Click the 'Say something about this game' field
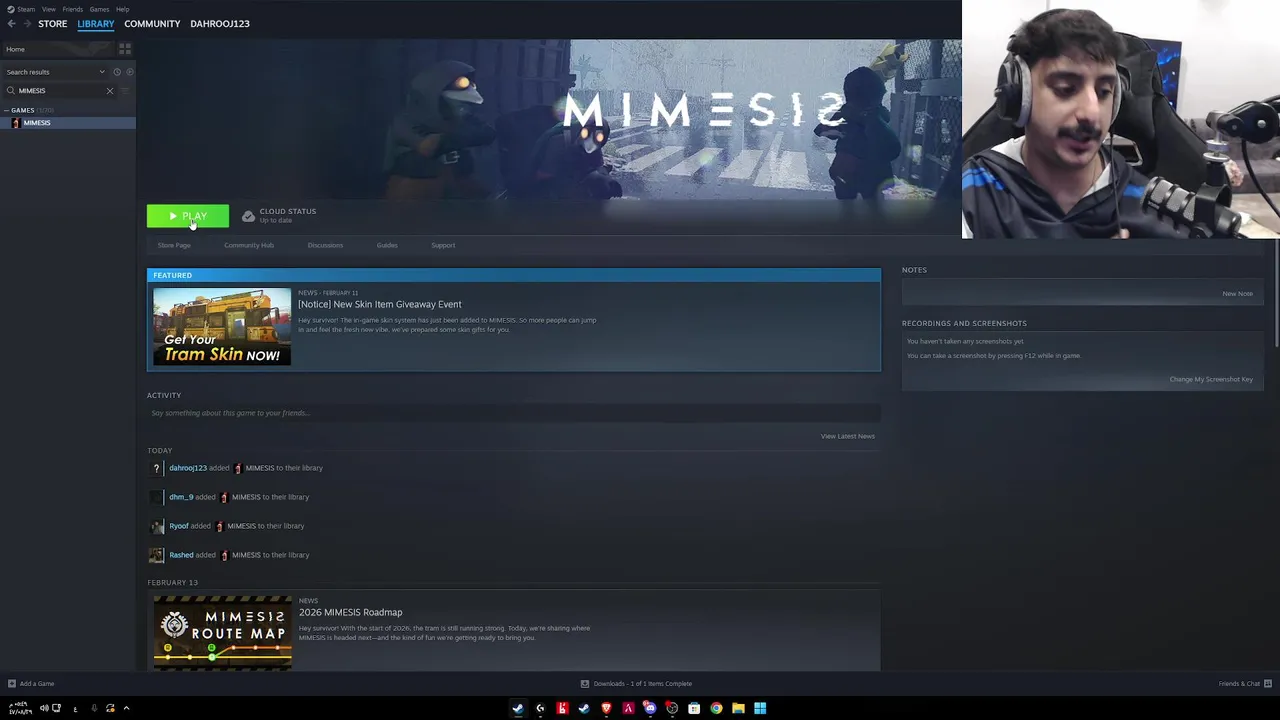This screenshot has width=1280, height=720. (514, 413)
